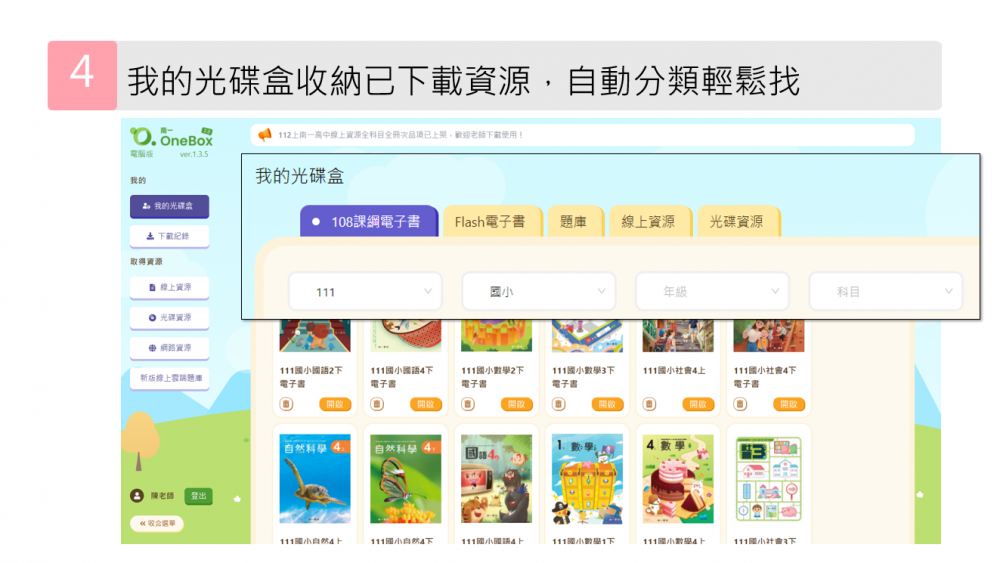This screenshot has height=563, width=1000.
Task: Collapse the sidebar with 收合選單
Action: pyautogui.click(x=157, y=523)
